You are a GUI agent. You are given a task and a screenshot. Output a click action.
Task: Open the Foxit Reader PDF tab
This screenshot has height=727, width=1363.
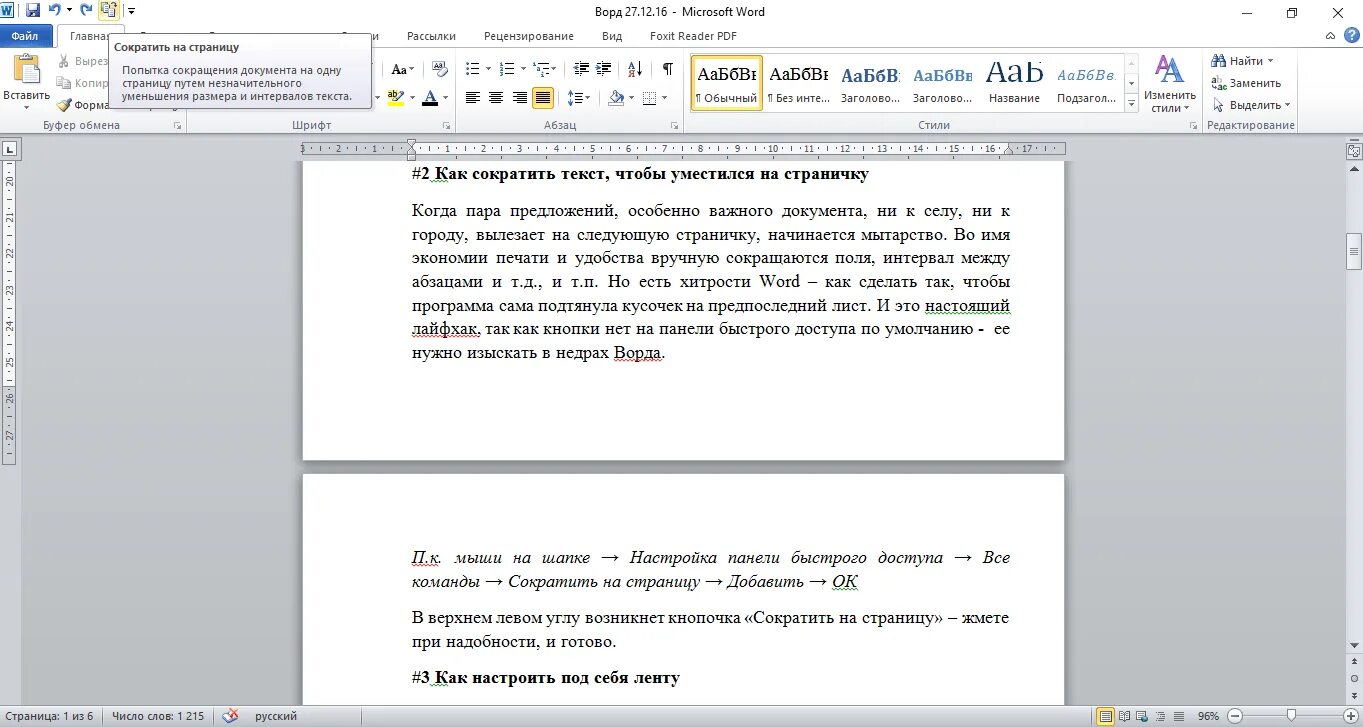[x=693, y=36]
